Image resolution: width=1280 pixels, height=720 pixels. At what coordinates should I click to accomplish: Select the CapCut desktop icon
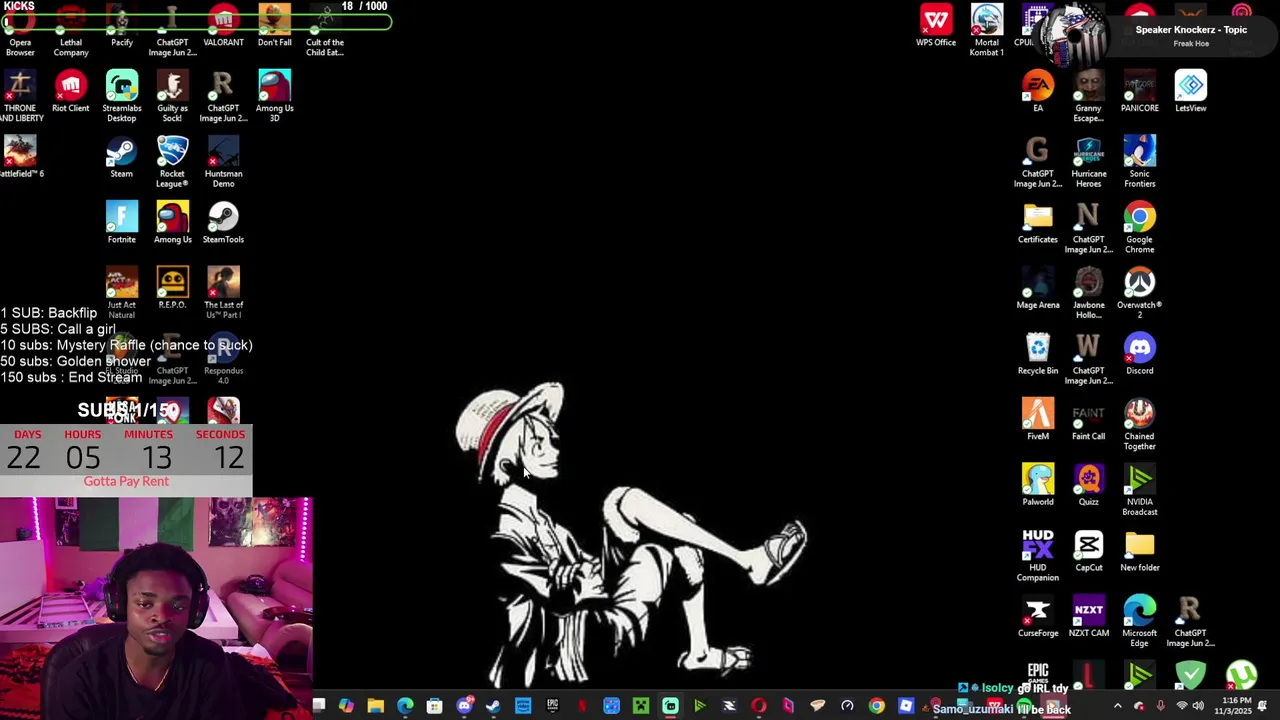coord(1089,550)
